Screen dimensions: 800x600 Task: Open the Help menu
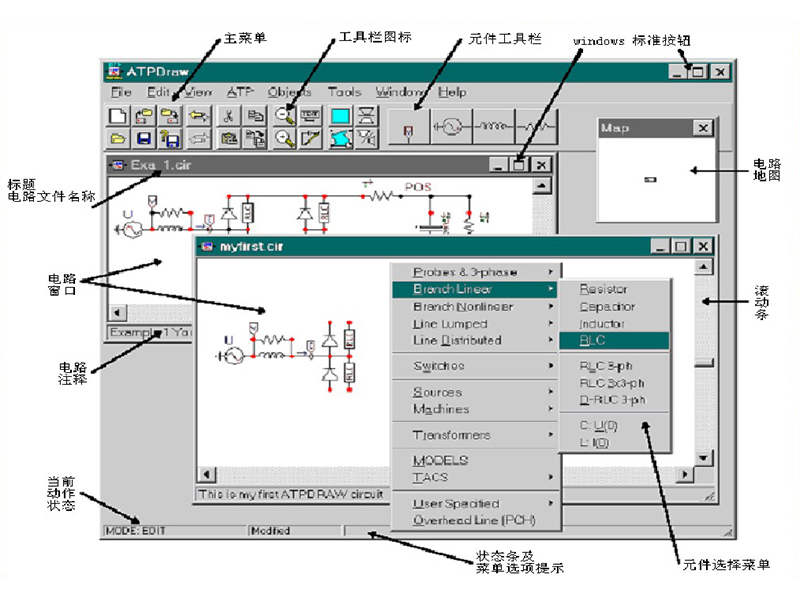tap(452, 92)
